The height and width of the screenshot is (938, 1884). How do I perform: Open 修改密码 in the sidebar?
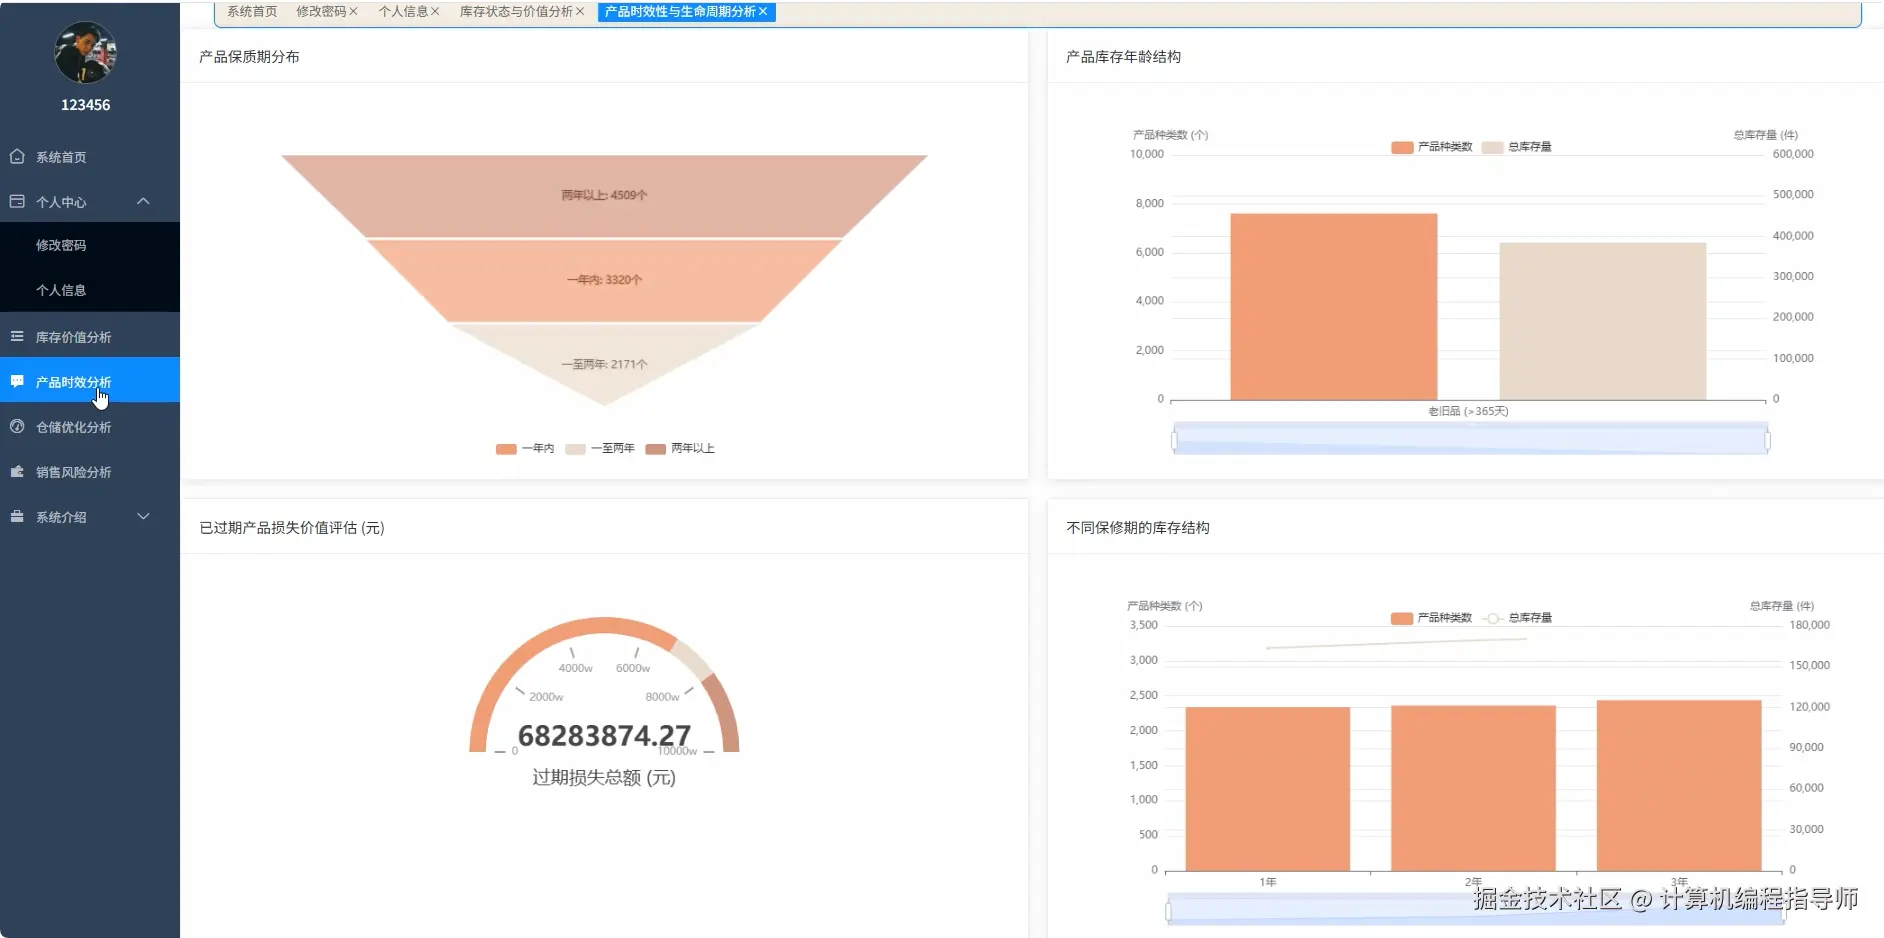90,245
